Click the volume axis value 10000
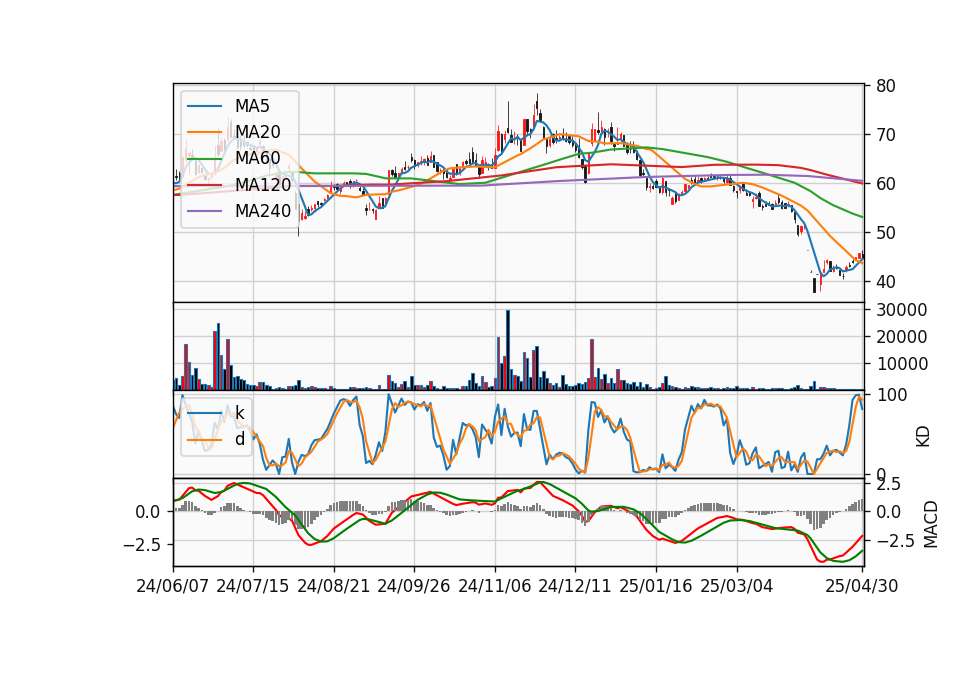 pos(902,364)
